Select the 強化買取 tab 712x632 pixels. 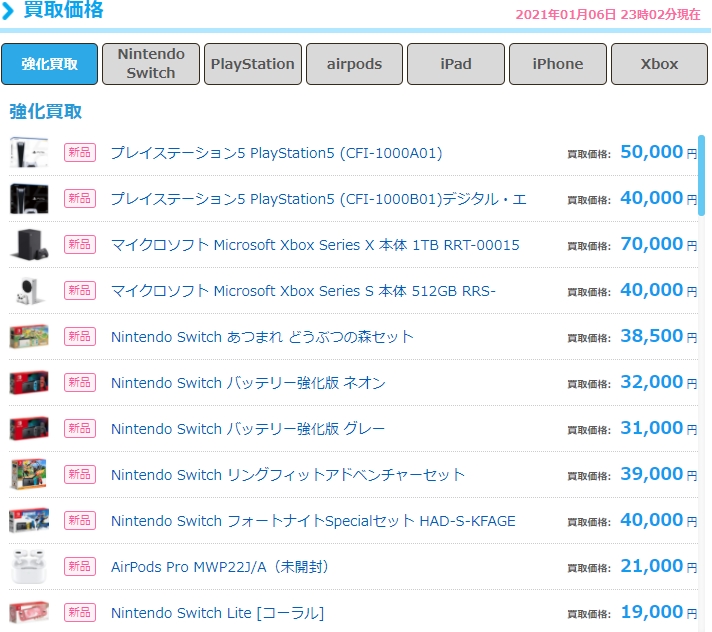point(50,64)
